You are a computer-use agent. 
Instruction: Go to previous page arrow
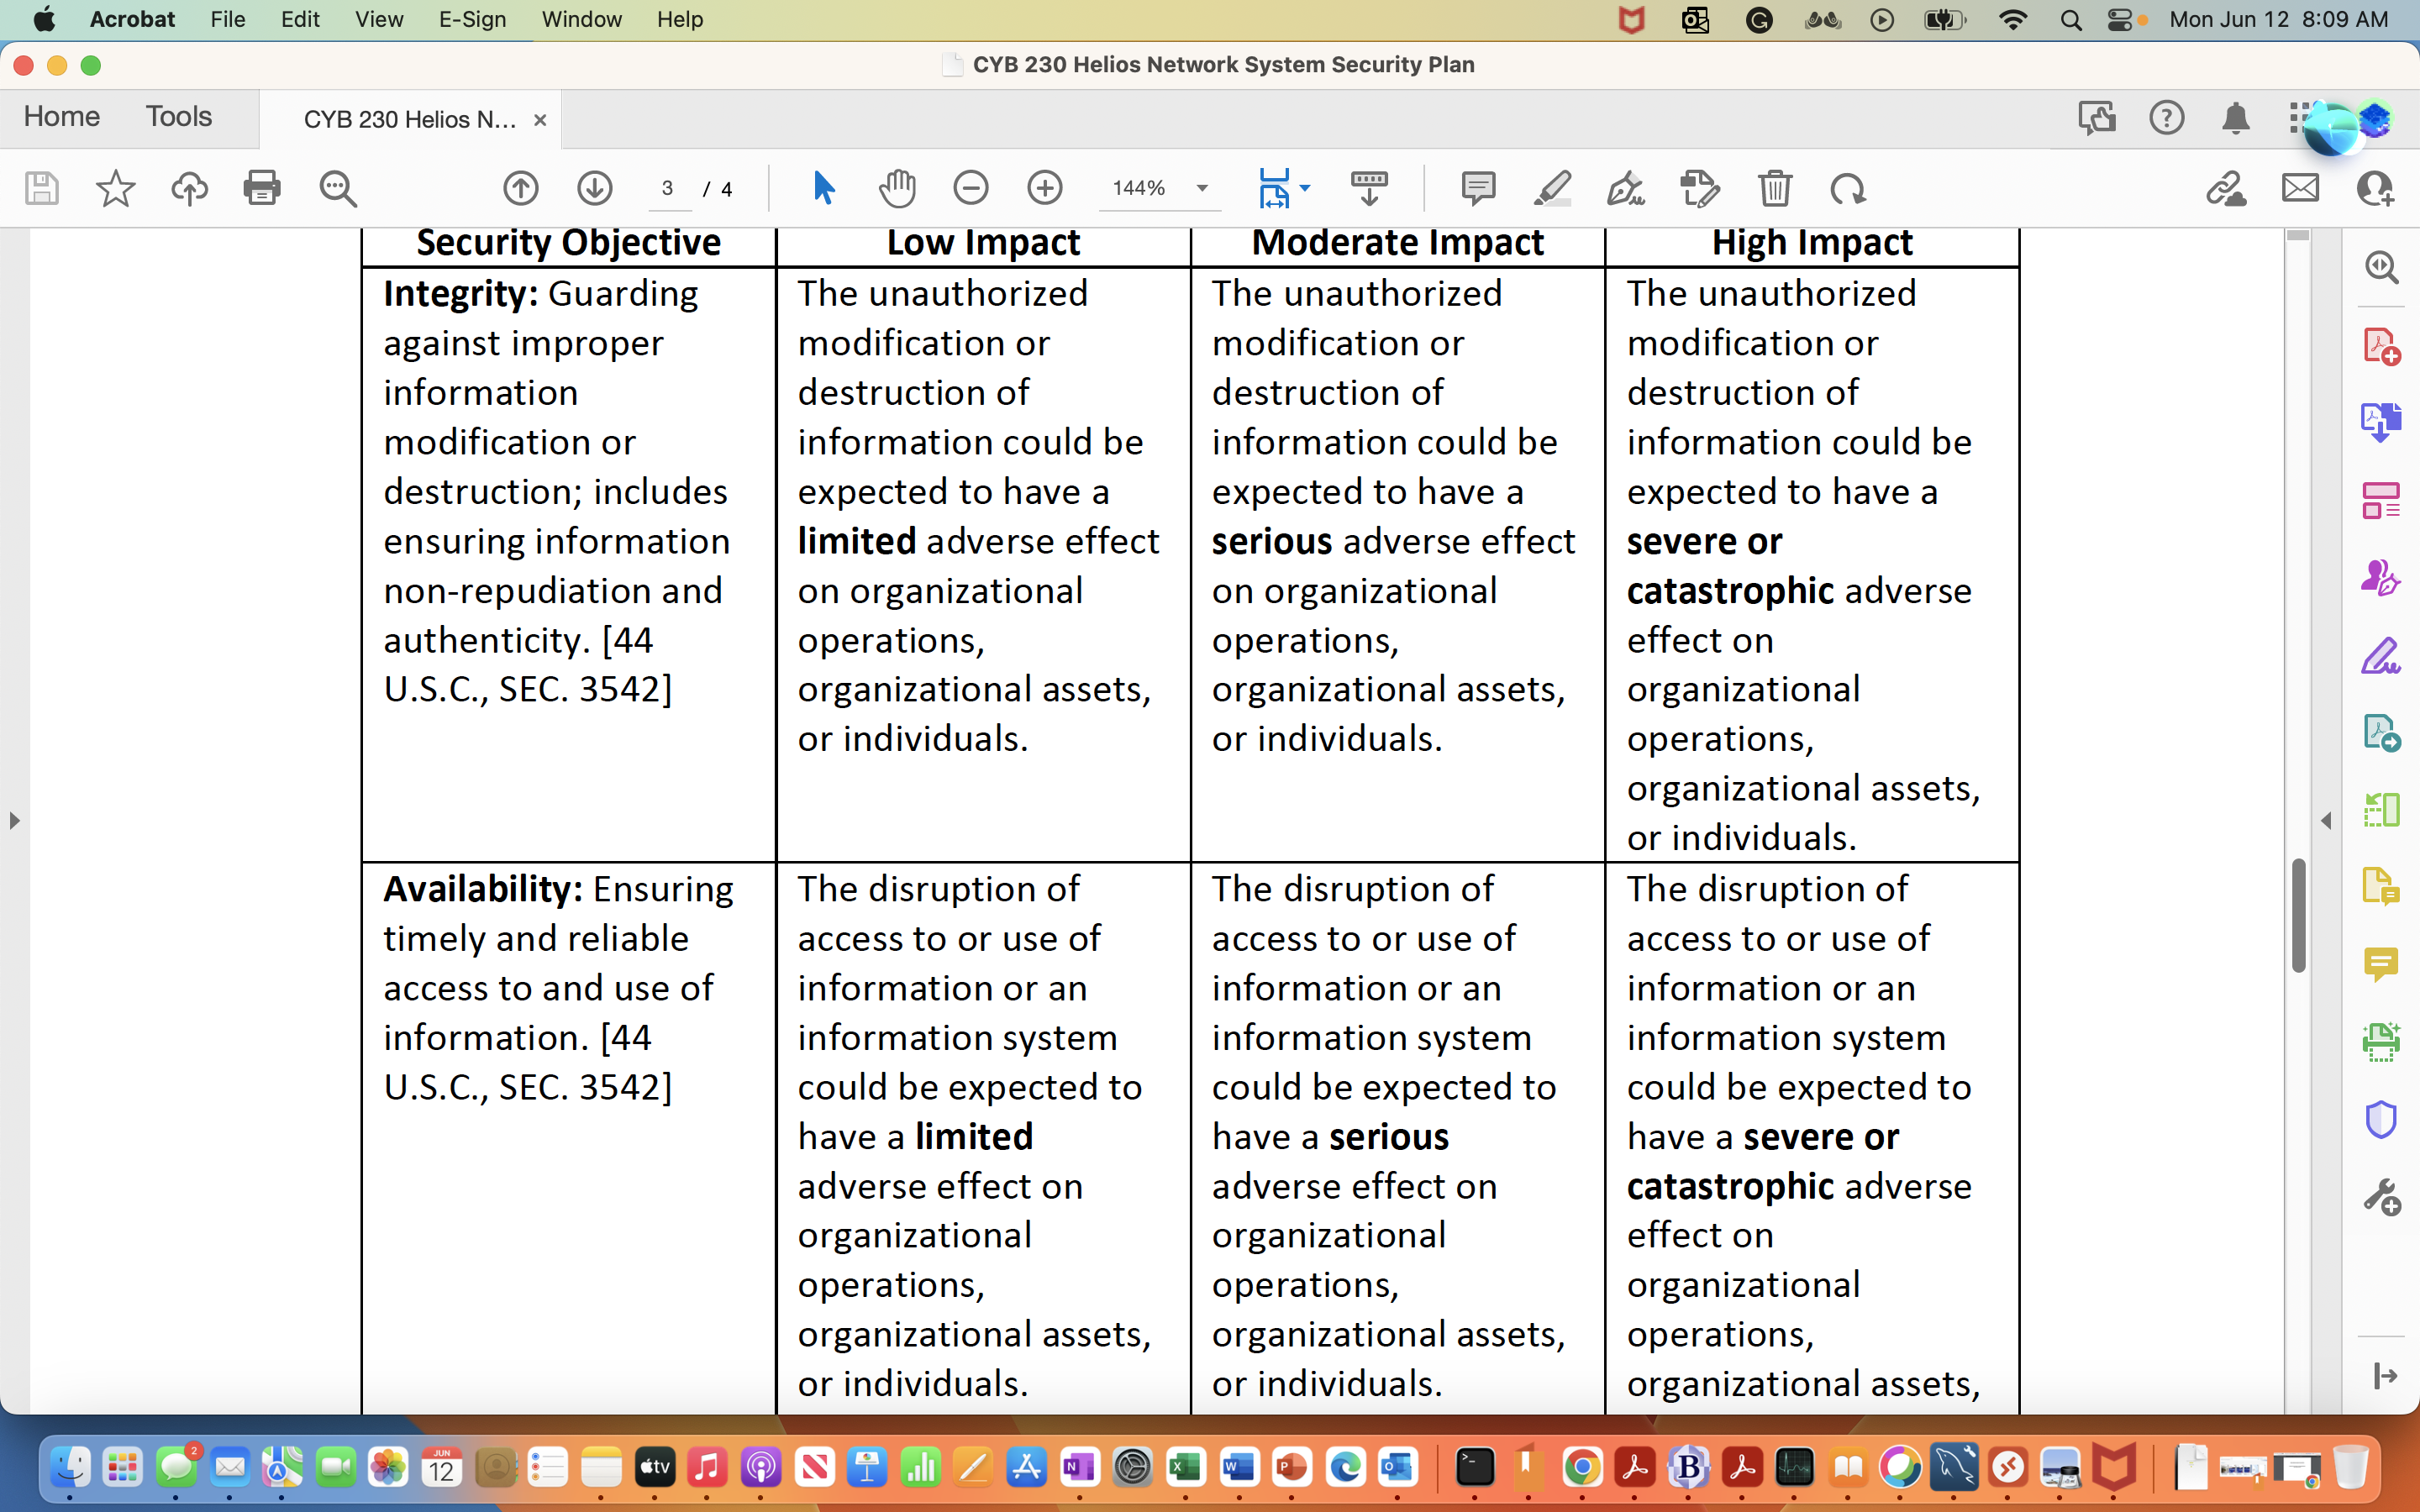point(521,188)
